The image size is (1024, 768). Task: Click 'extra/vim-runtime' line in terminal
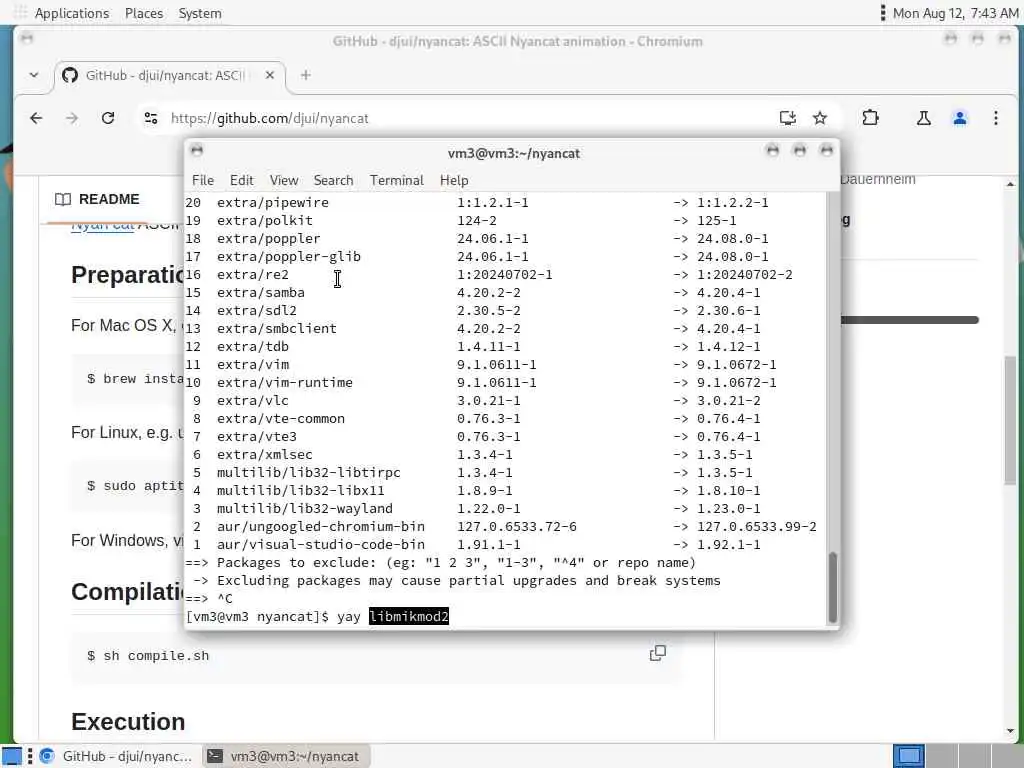(481, 383)
